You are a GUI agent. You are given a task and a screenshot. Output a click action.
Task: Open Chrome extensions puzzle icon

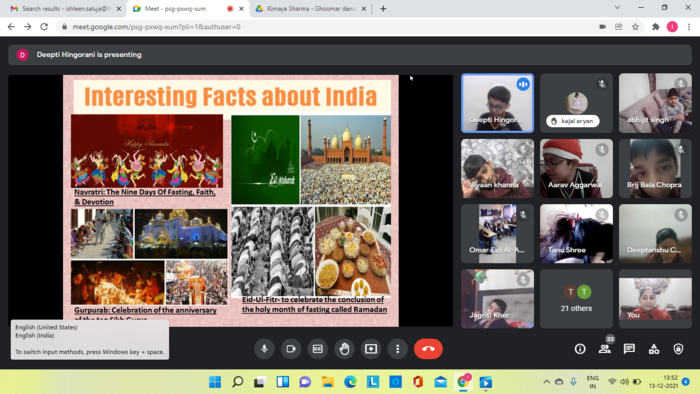tap(655, 27)
